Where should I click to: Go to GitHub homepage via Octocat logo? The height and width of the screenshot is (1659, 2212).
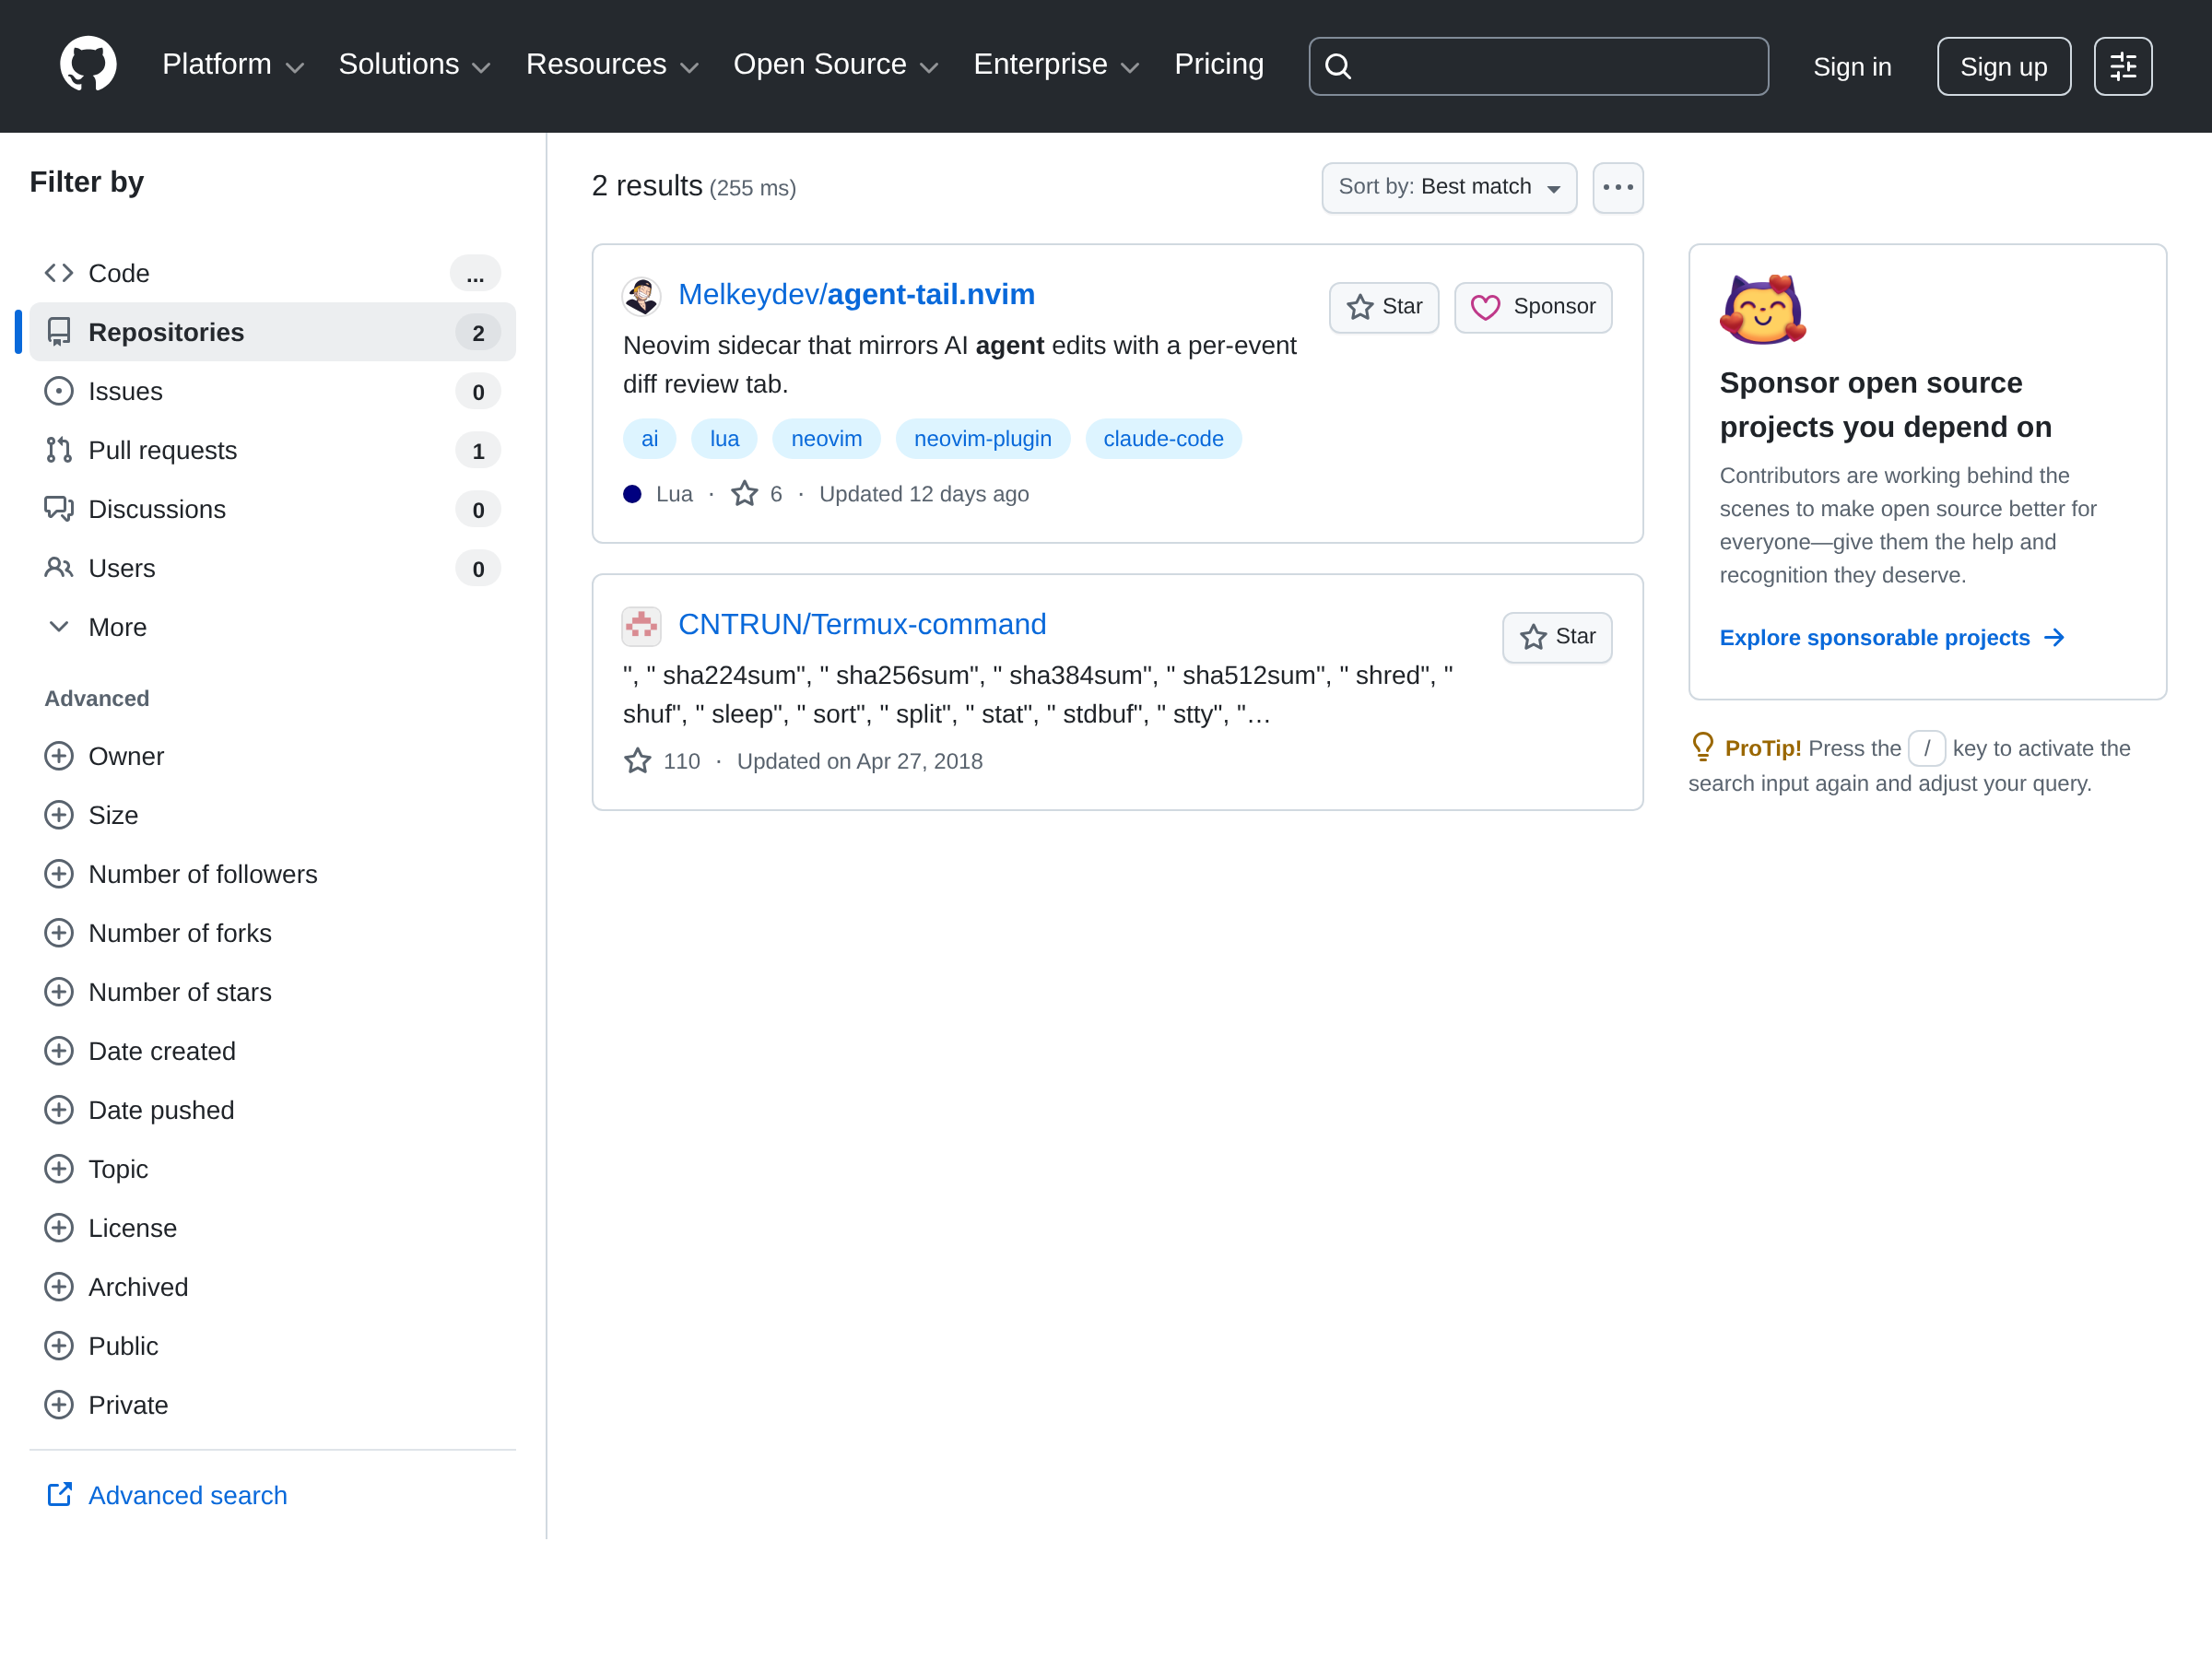[88, 65]
